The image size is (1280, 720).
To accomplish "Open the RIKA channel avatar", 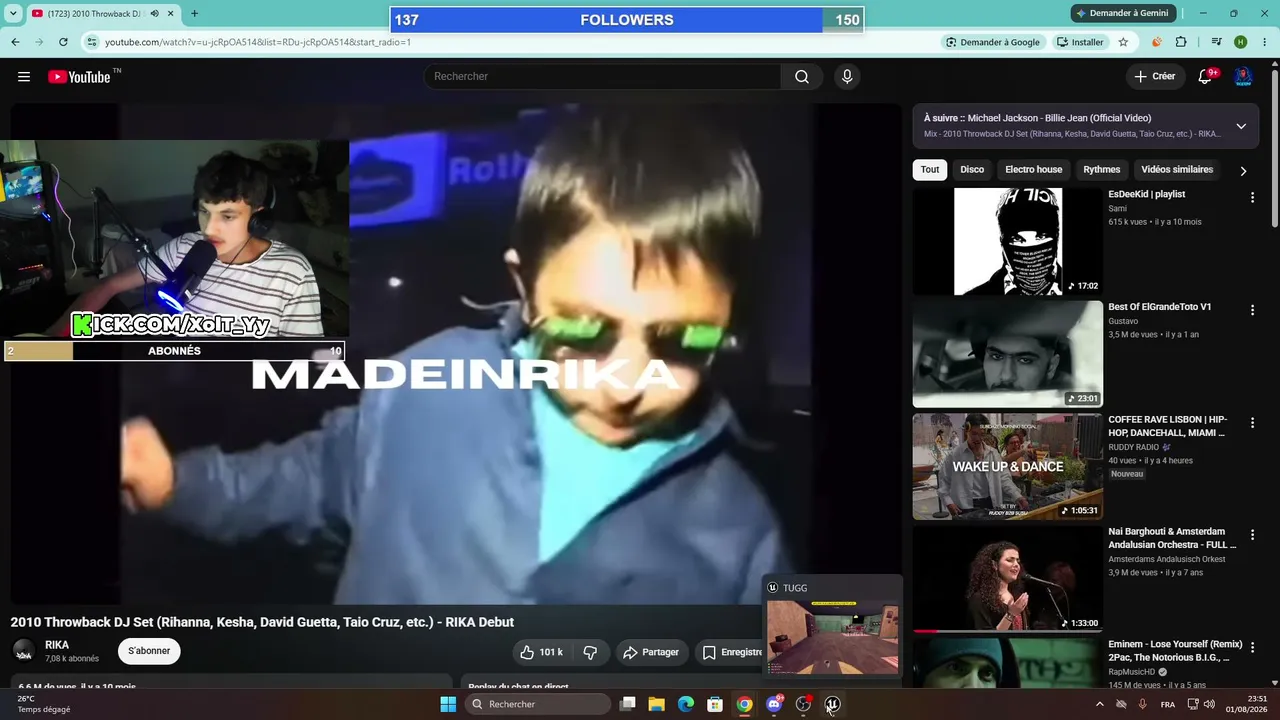I will point(24,651).
